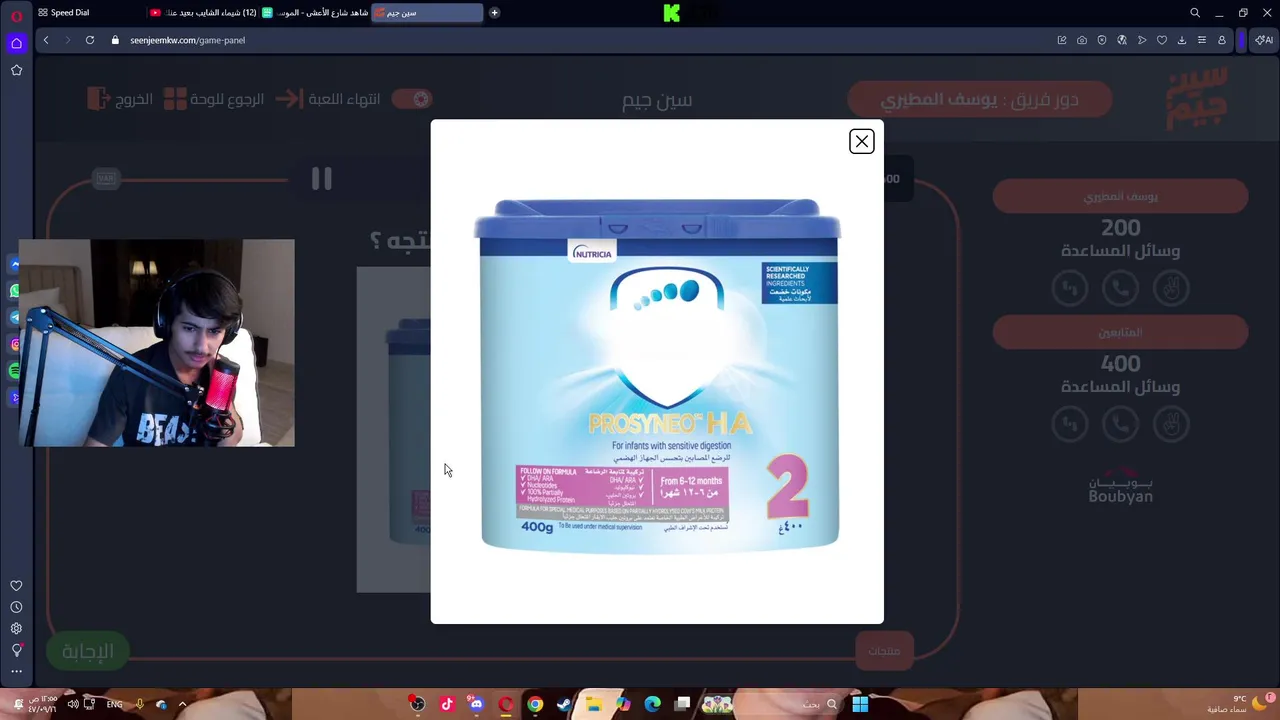Viewport: 1280px width, 720px height.
Task: Open the heart icon in Opera sidebar
Action: pos(16,586)
